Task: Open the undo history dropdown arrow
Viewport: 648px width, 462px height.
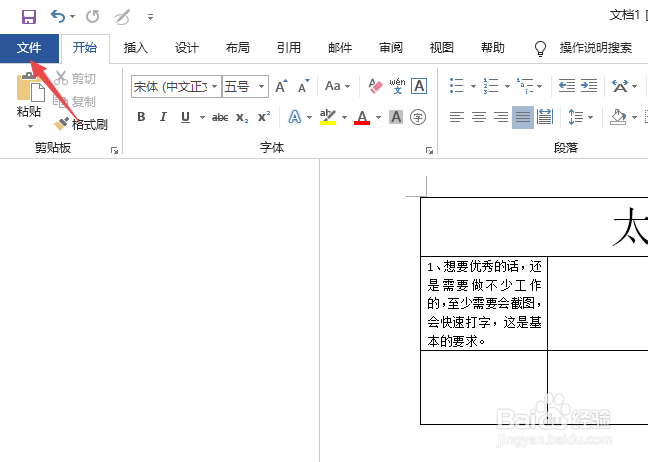Action: click(73, 17)
